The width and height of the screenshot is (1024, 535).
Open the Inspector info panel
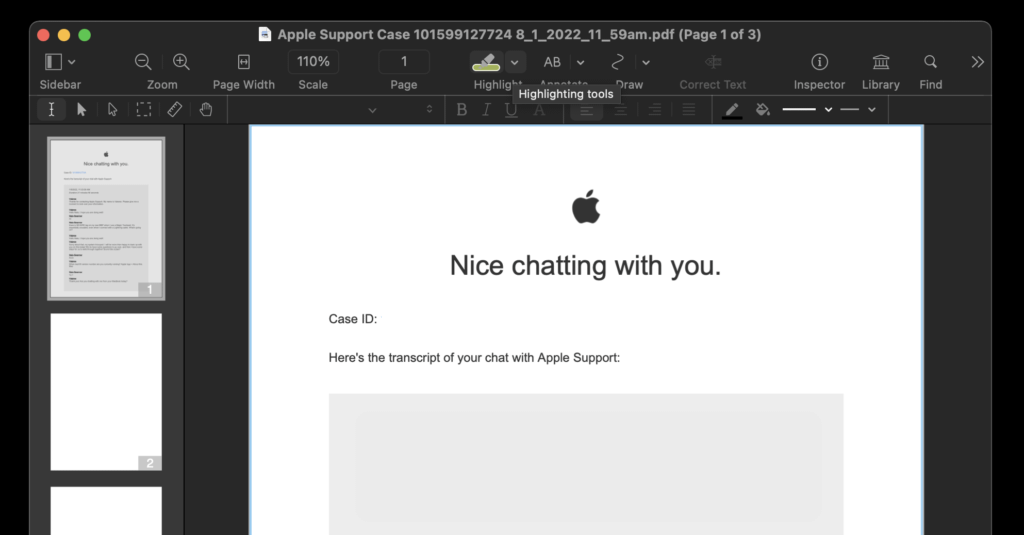pos(820,61)
